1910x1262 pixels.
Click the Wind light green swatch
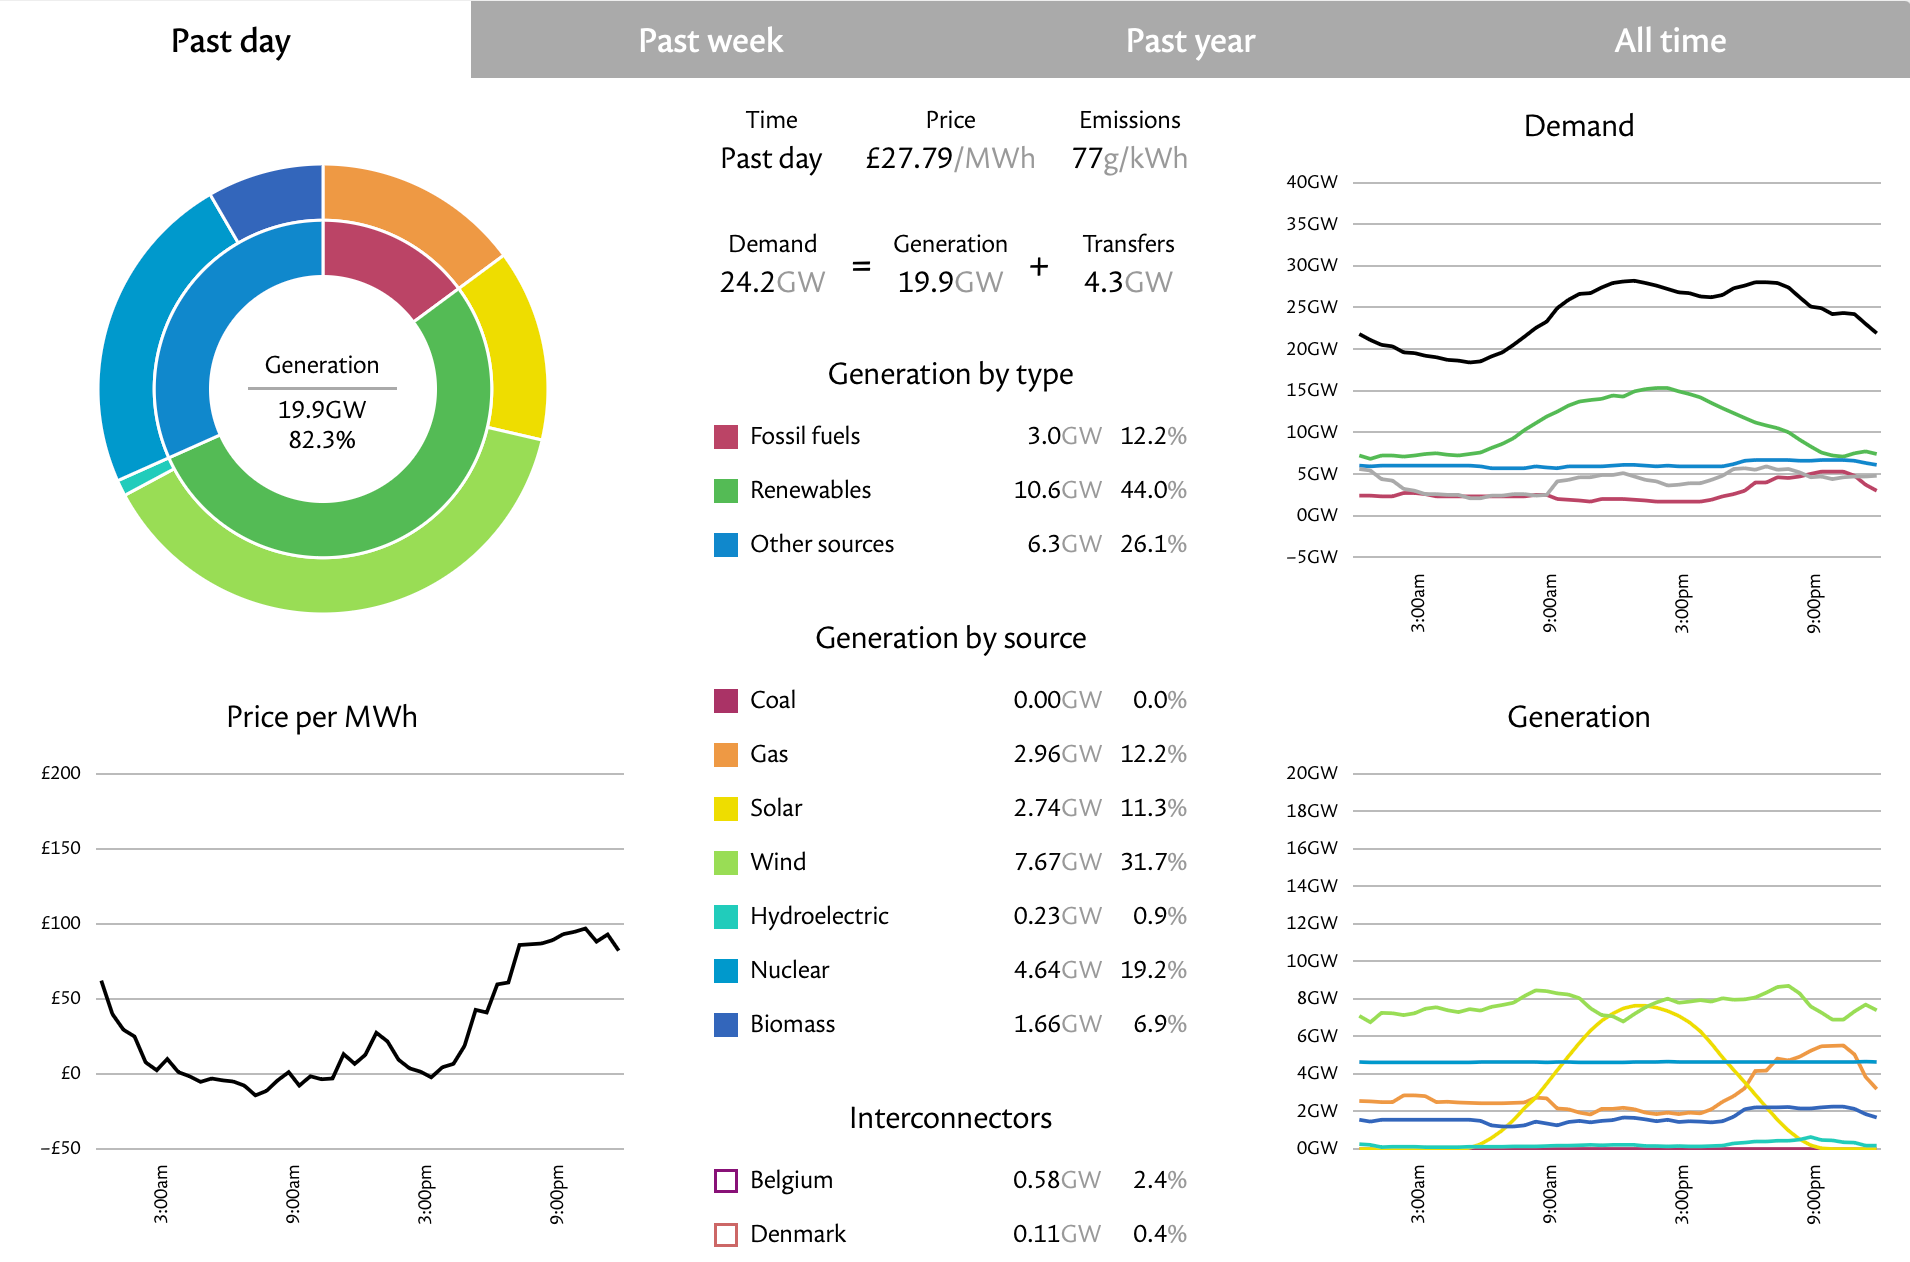tap(726, 862)
